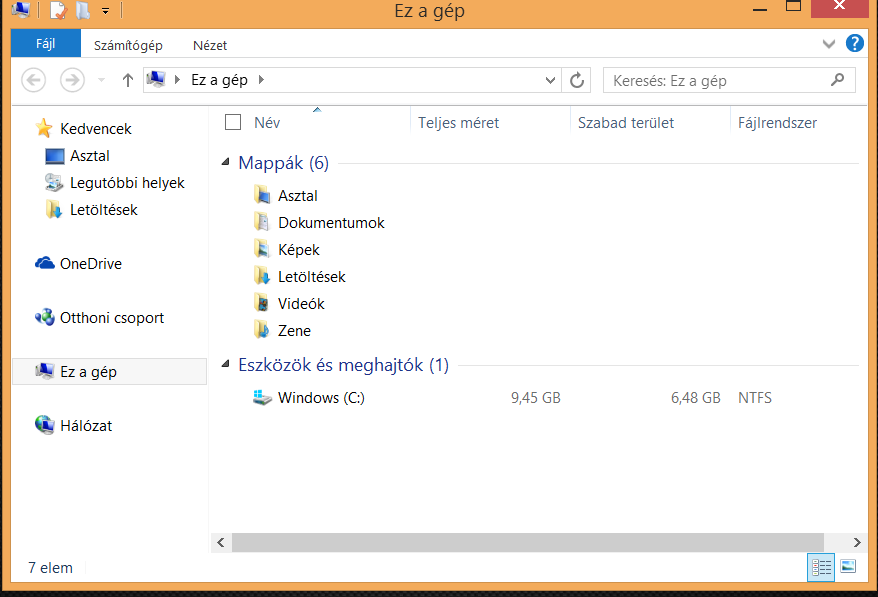Click the Kedvencek star icon
This screenshot has height=597, width=878.
click(x=44, y=128)
